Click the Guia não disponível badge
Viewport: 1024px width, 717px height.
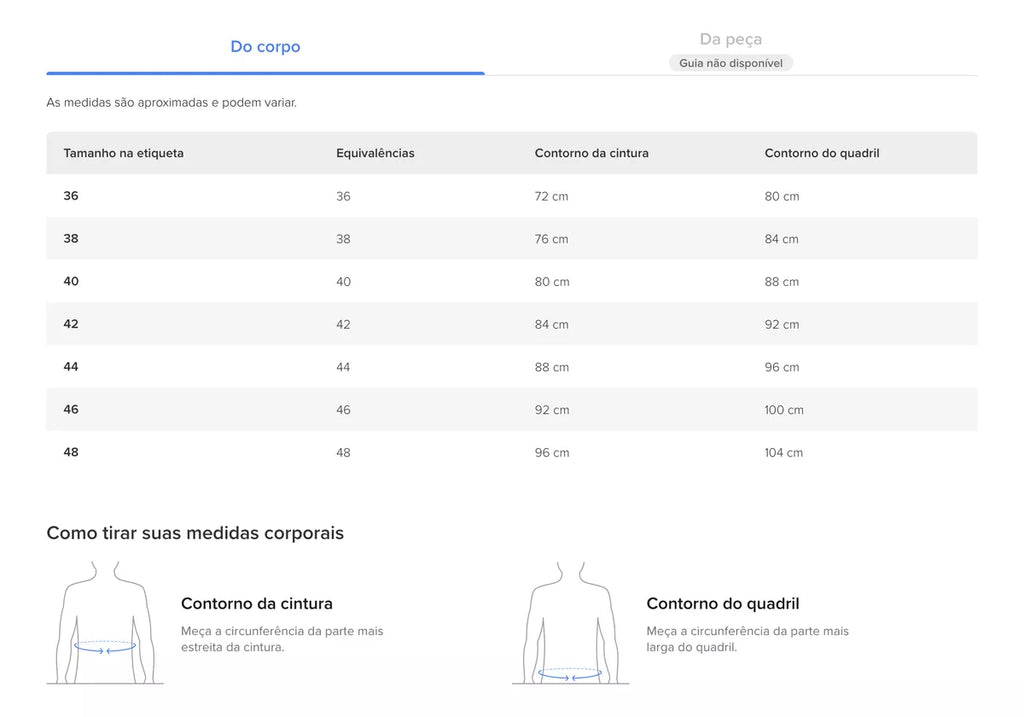731,63
